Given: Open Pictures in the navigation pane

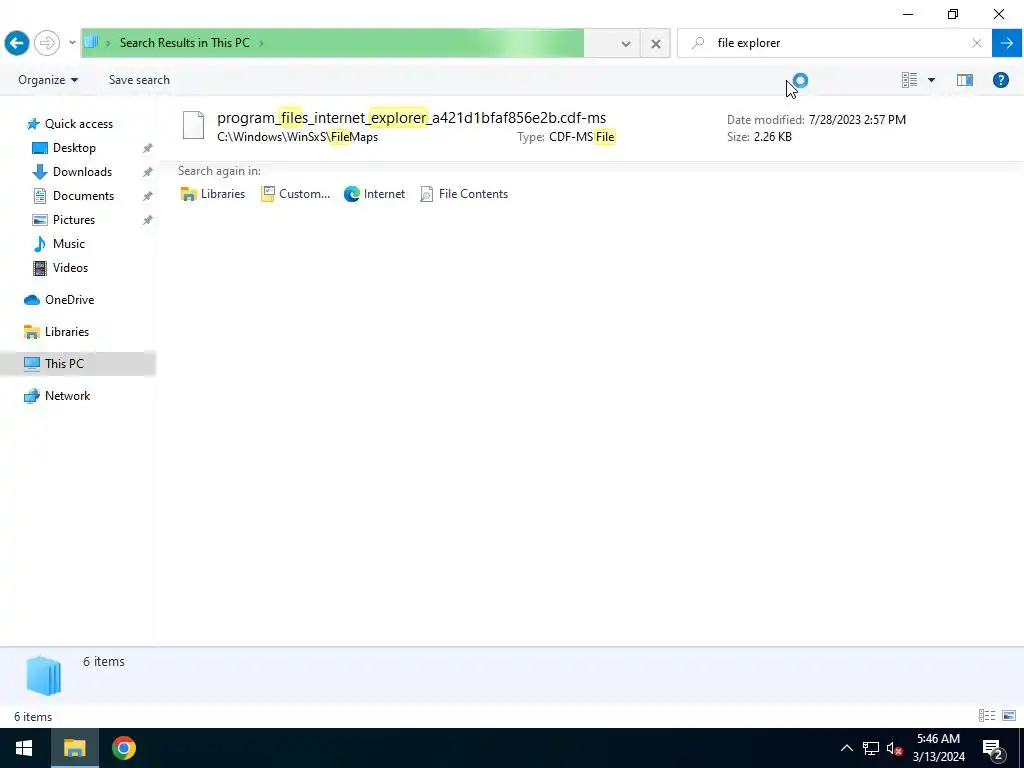Looking at the screenshot, I should point(73,220).
